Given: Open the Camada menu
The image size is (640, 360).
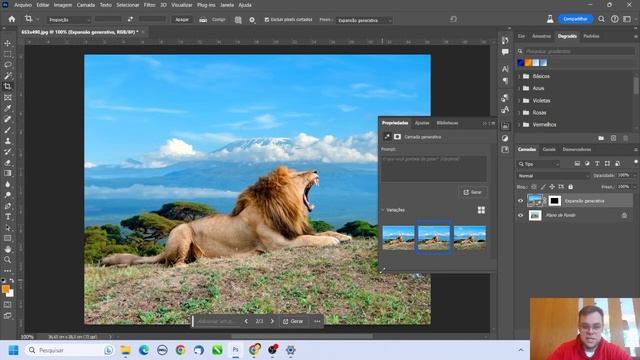Looking at the screenshot, I should click(x=86, y=5).
